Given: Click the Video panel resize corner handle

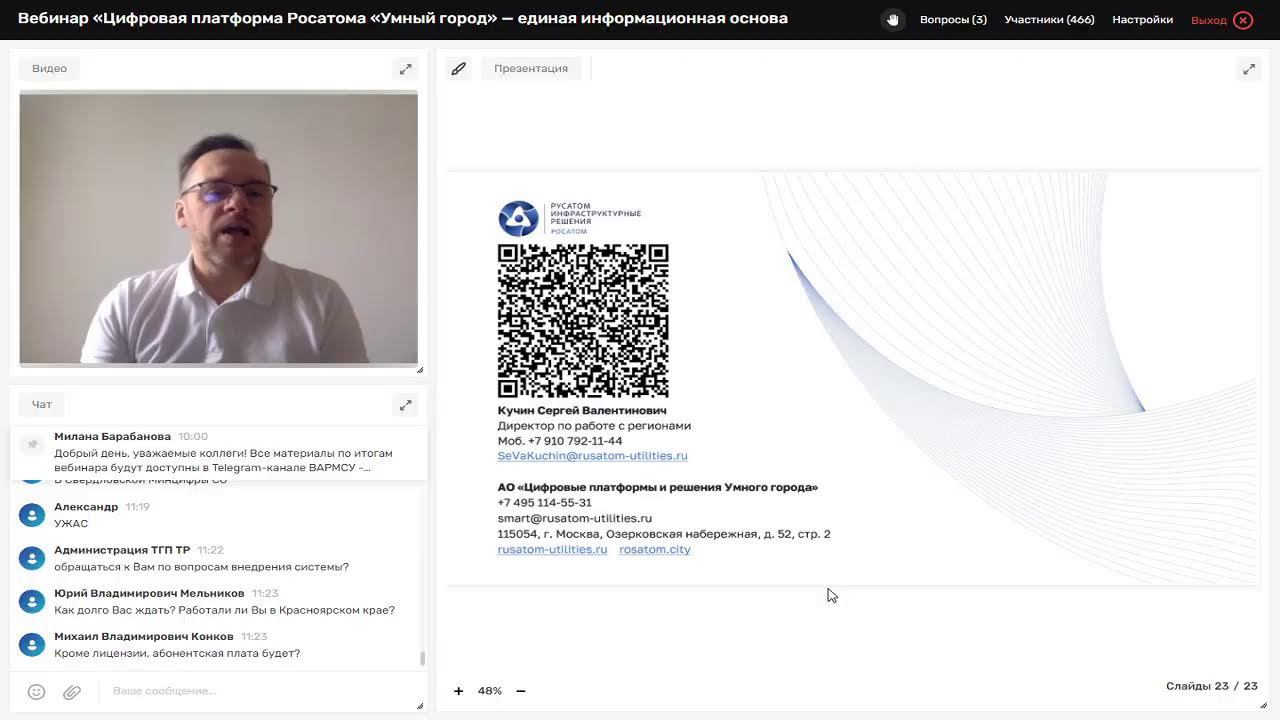Looking at the screenshot, I should click(419, 370).
